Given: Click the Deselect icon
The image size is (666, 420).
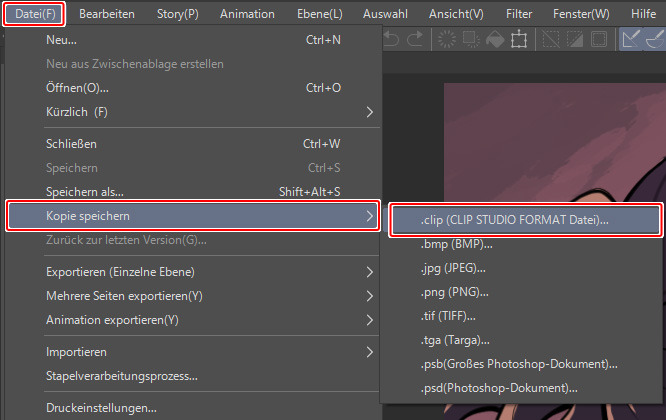Looking at the screenshot, I should 551,40.
